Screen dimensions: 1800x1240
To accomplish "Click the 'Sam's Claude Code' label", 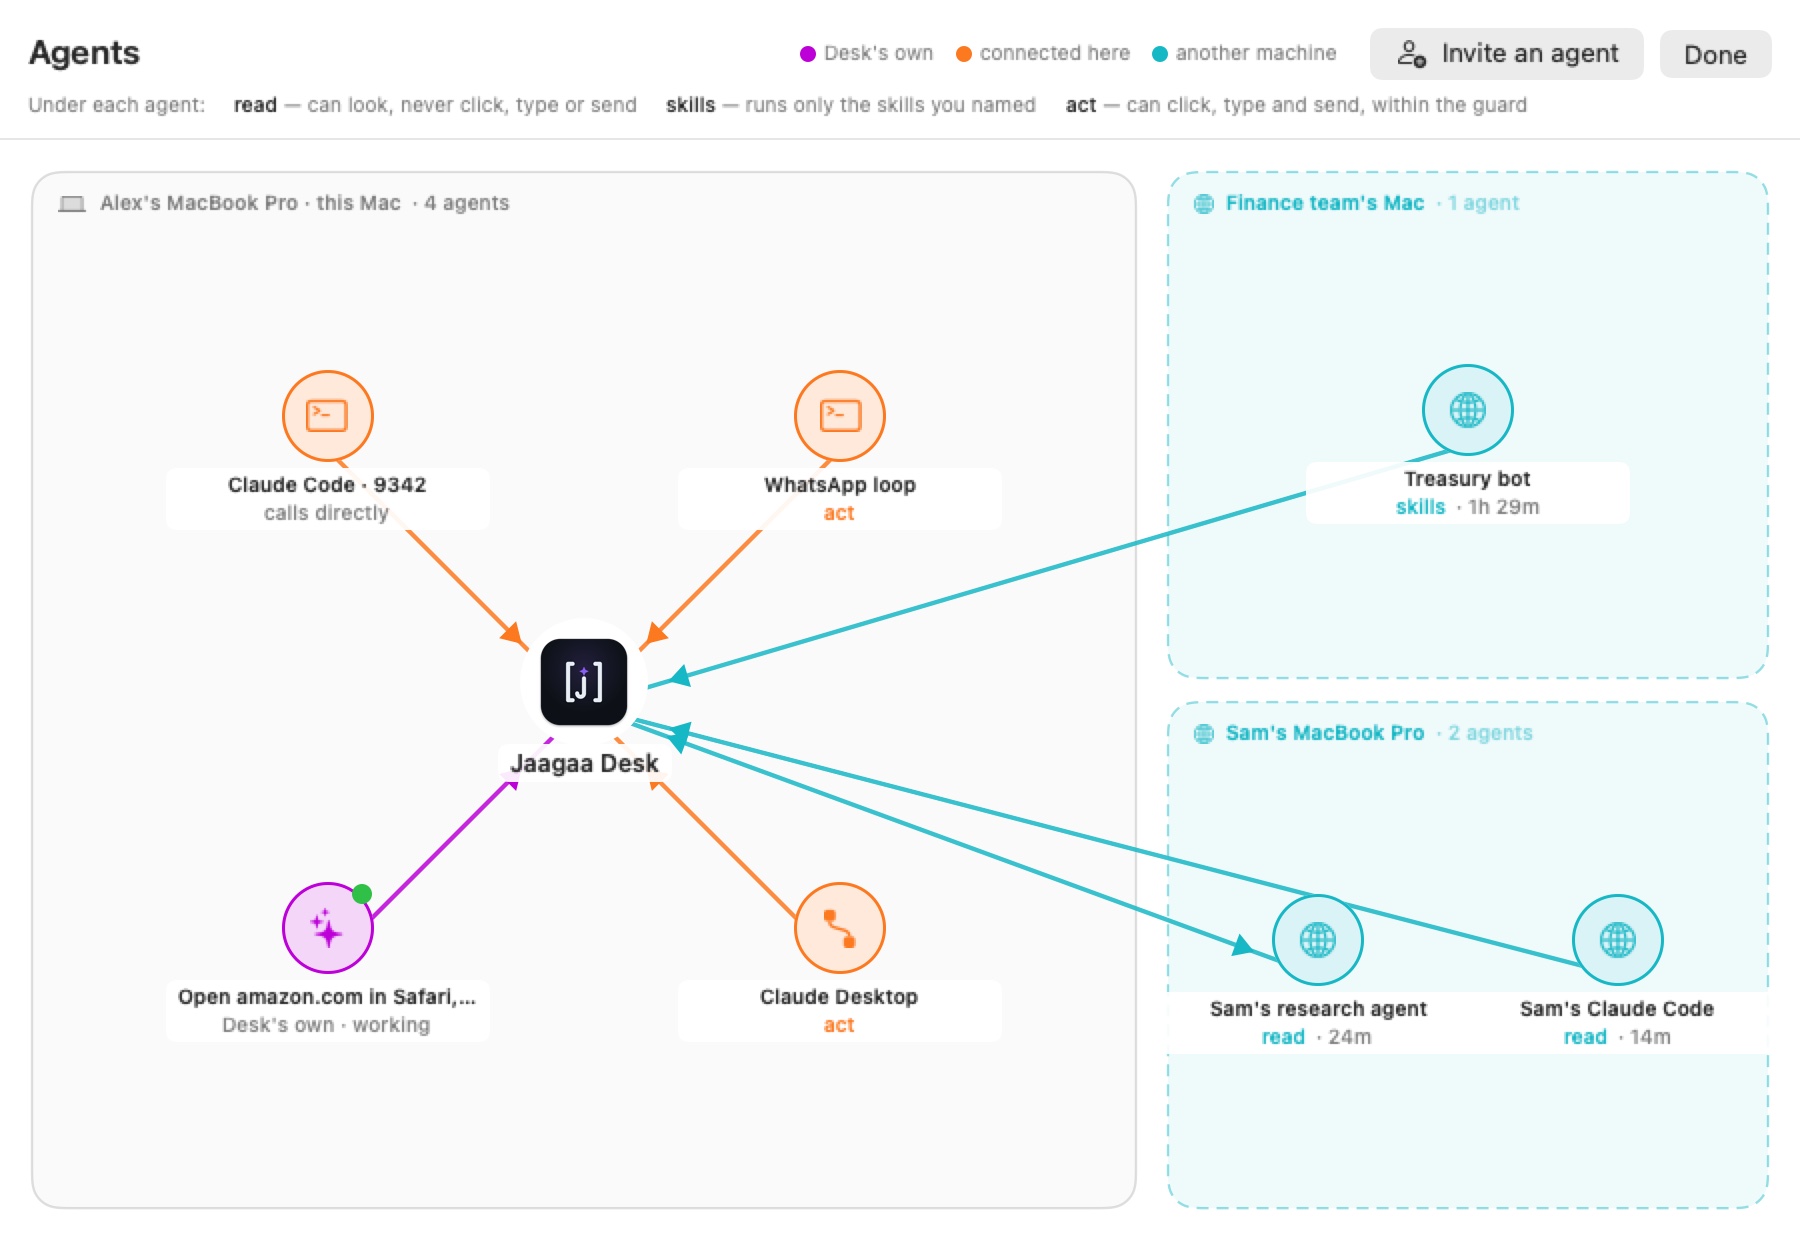I will pyautogui.click(x=1617, y=1009).
